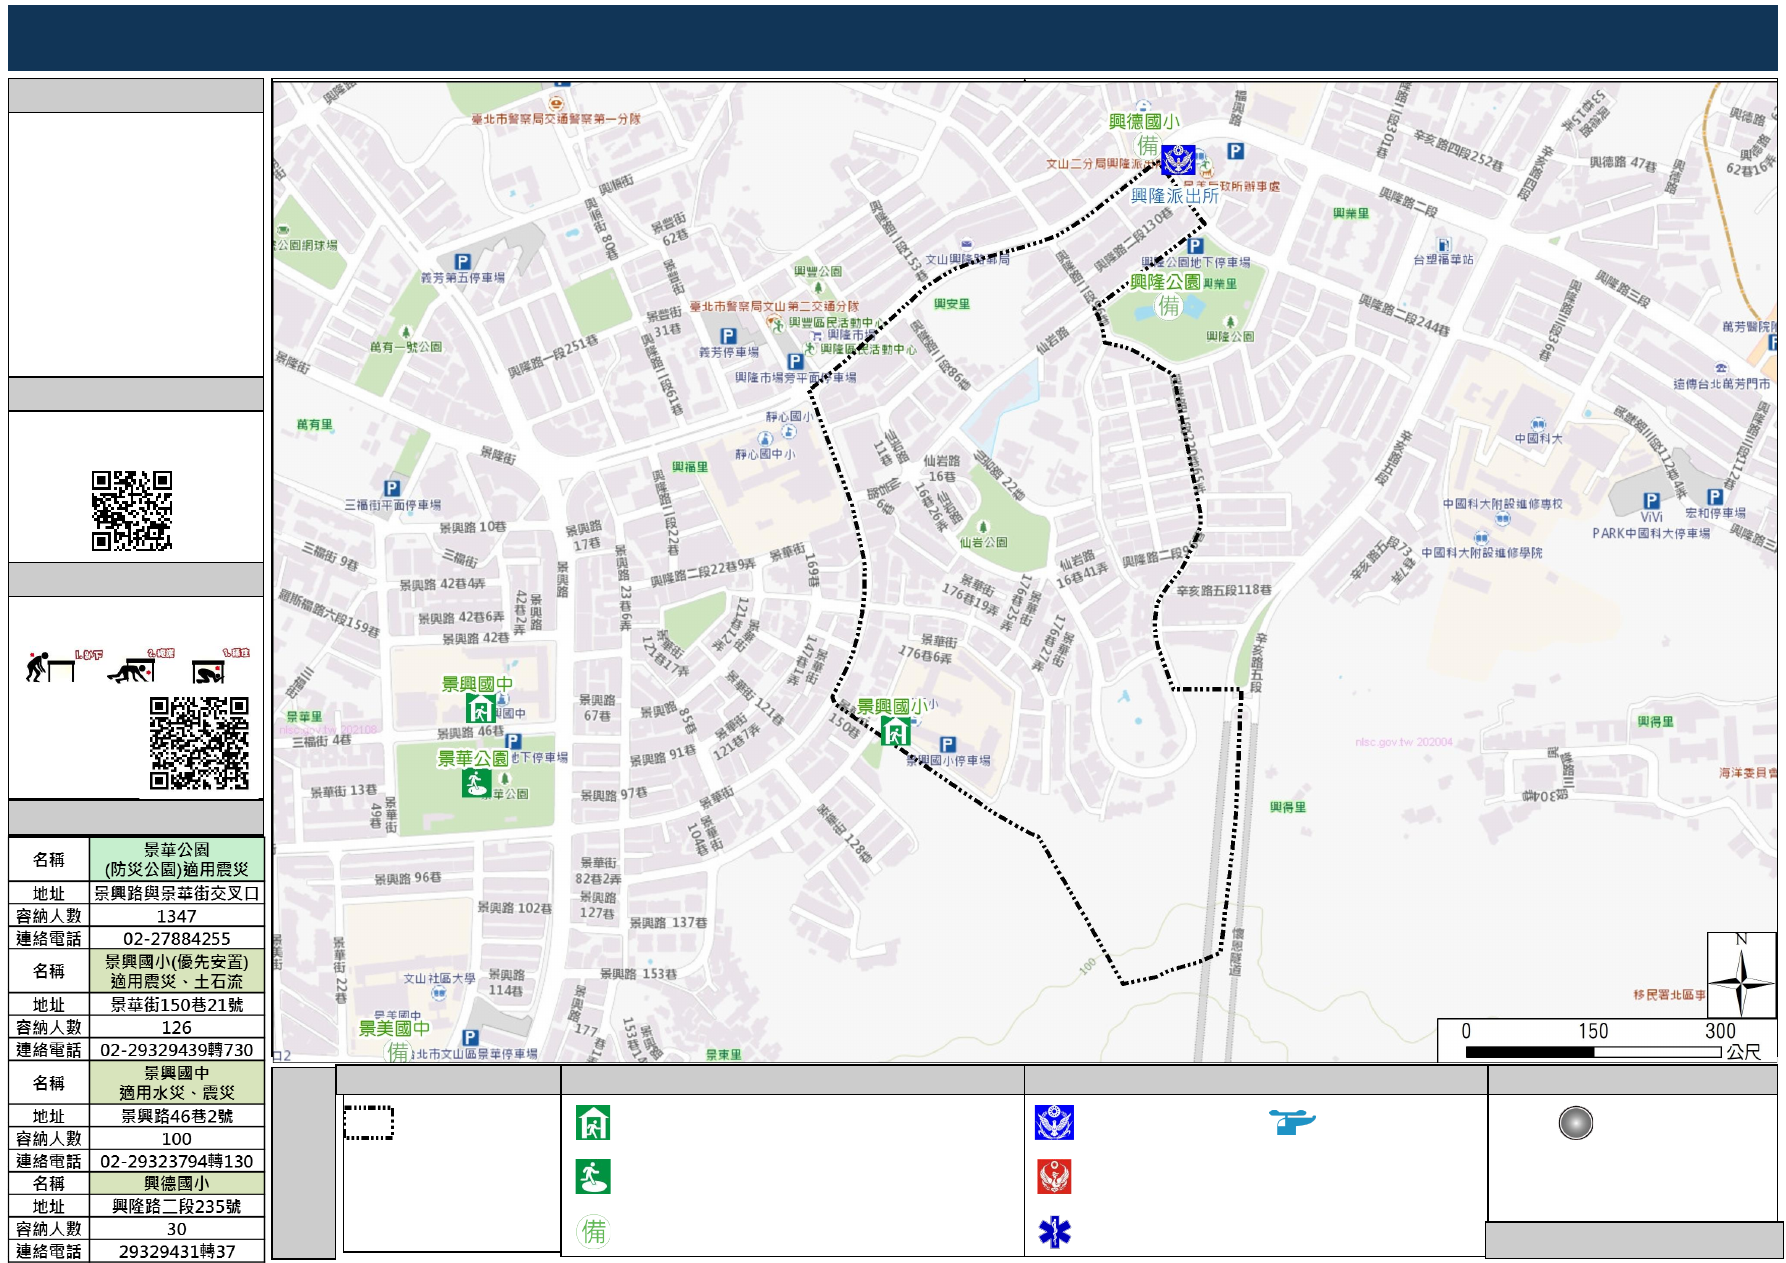Screen dimensions: 1786x1263
Task: Click capacity value 126
Action: [x=177, y=1027]
